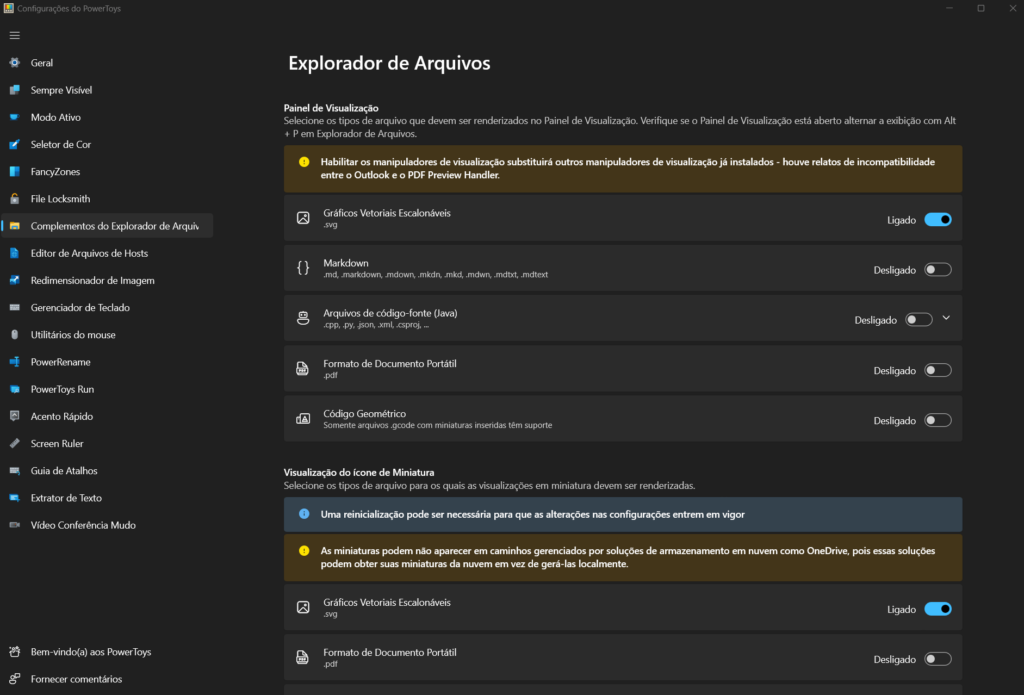The image size is (1024, 695).
Task: Select the Seletor de Cor icon
Action: [14, 145]
